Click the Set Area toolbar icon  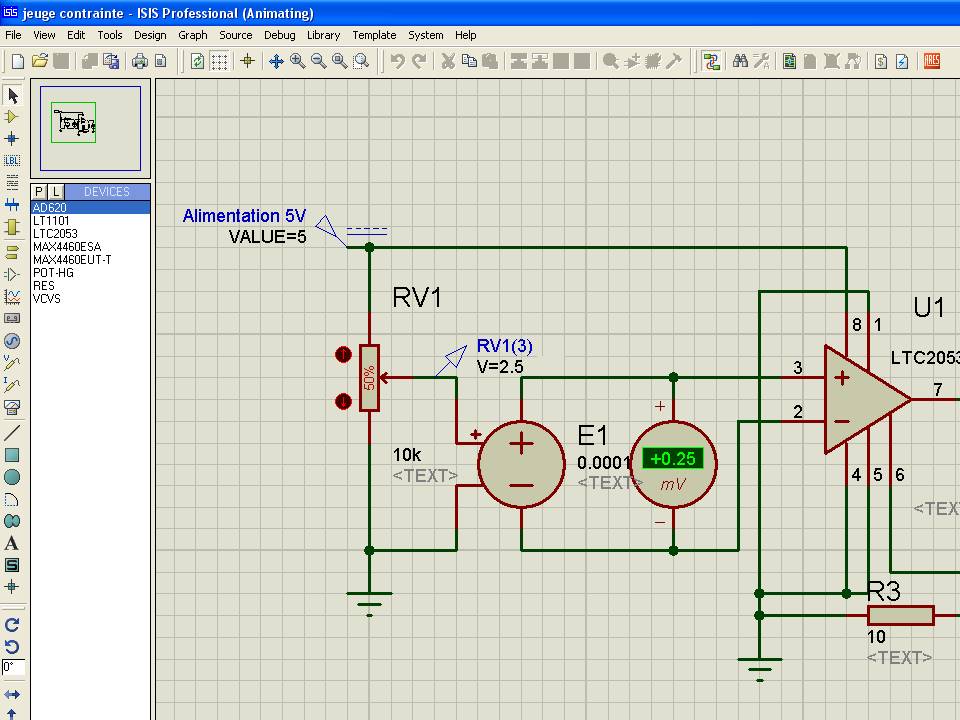pyautogui.click(x=160, y=61)
